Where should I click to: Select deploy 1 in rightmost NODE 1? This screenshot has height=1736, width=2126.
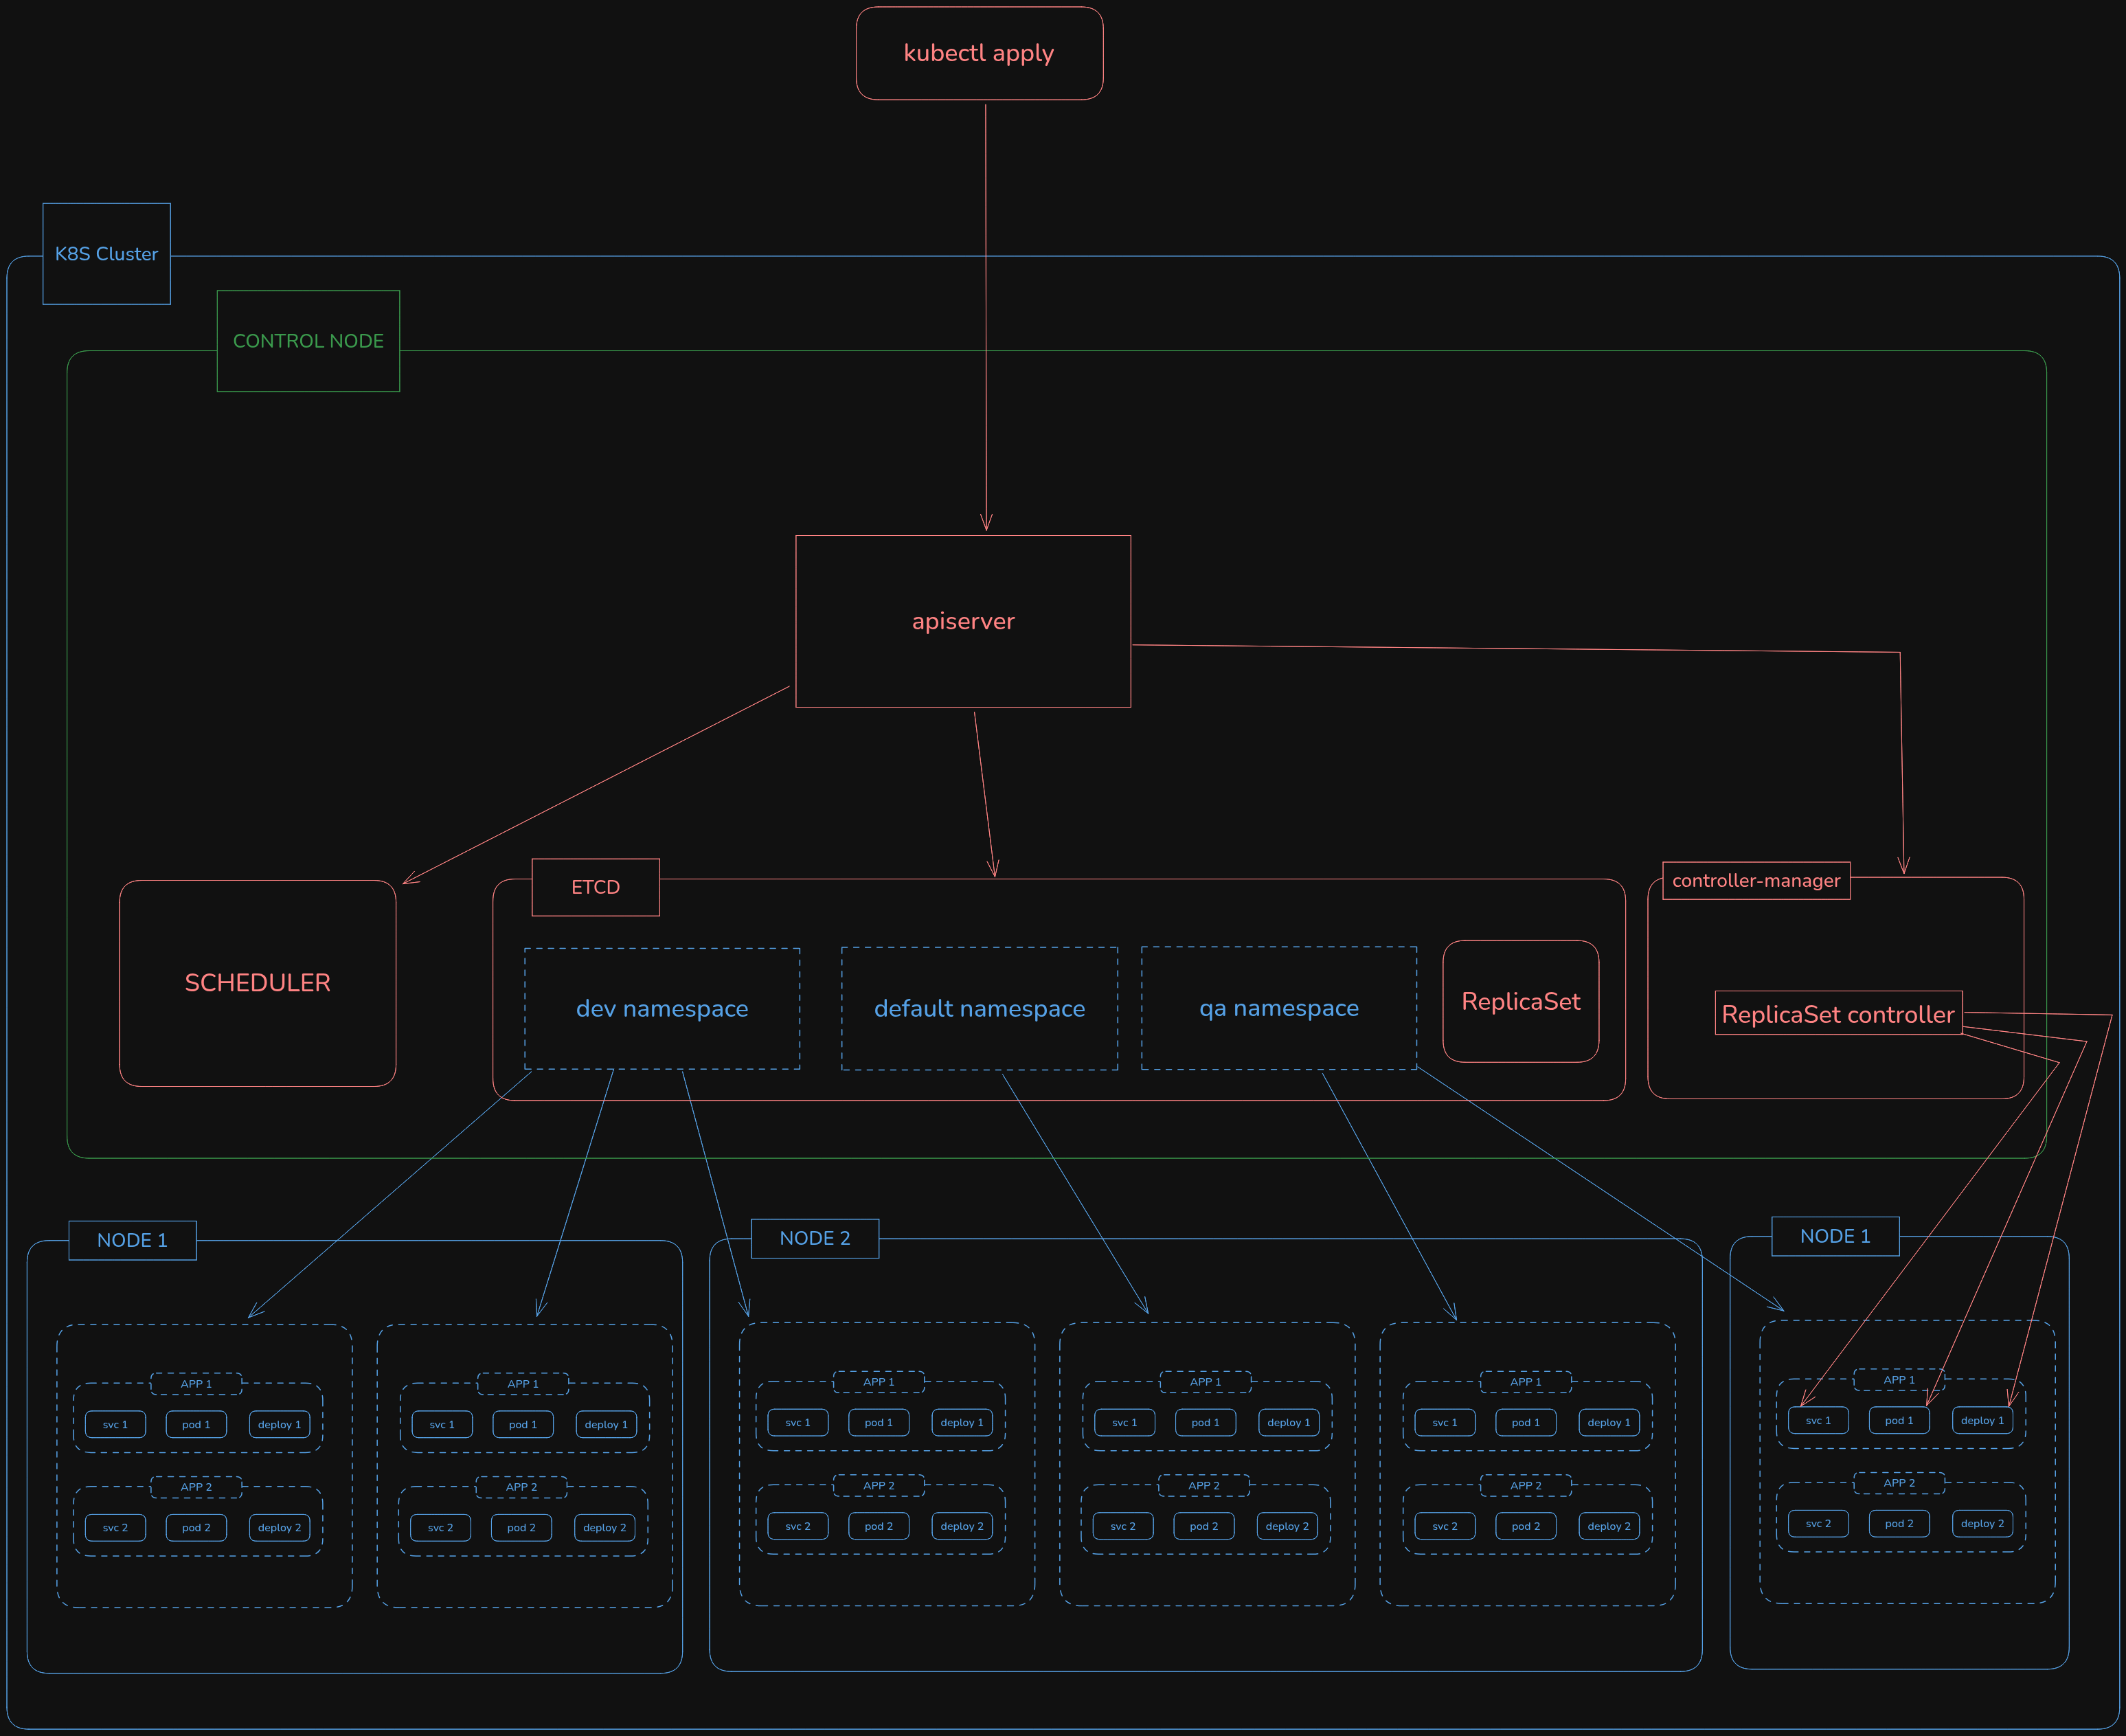(x=1981, y=1420)
